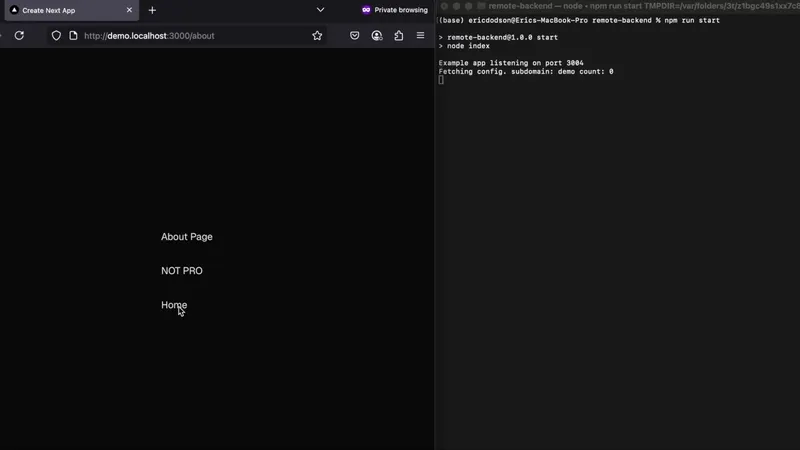
Task: Follow the Home link
Action: coord(174,305)
